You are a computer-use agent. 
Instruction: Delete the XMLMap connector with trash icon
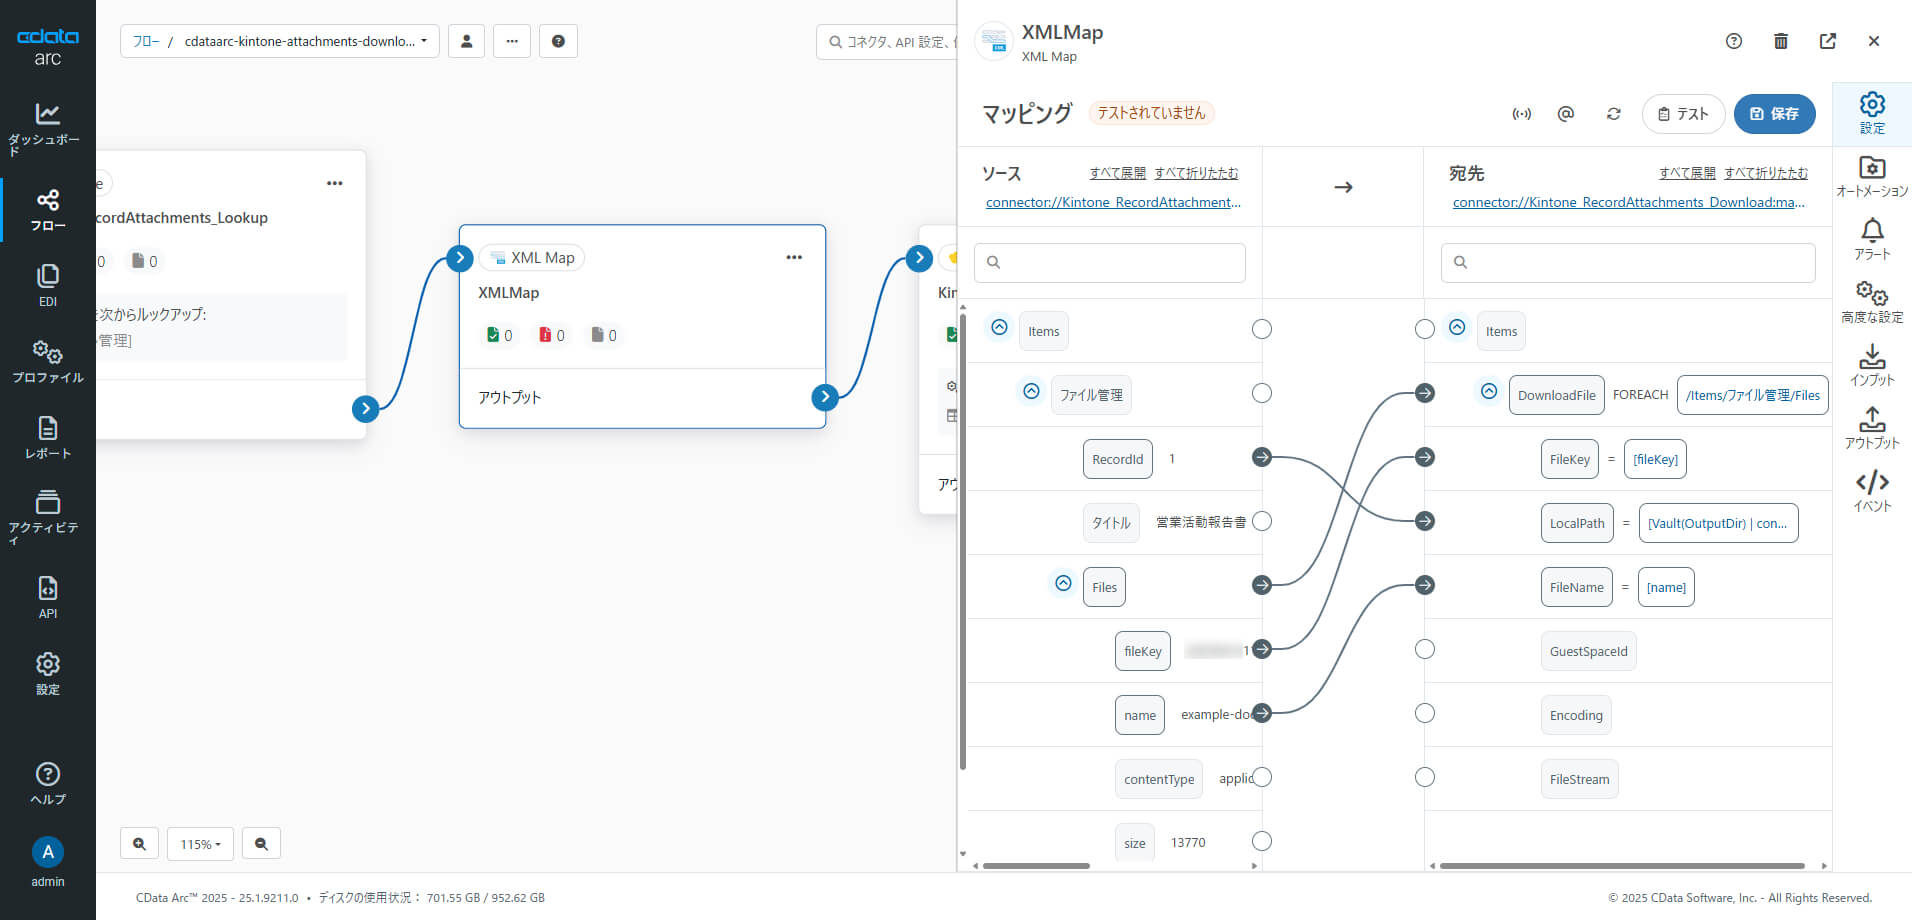[1781, 41]
